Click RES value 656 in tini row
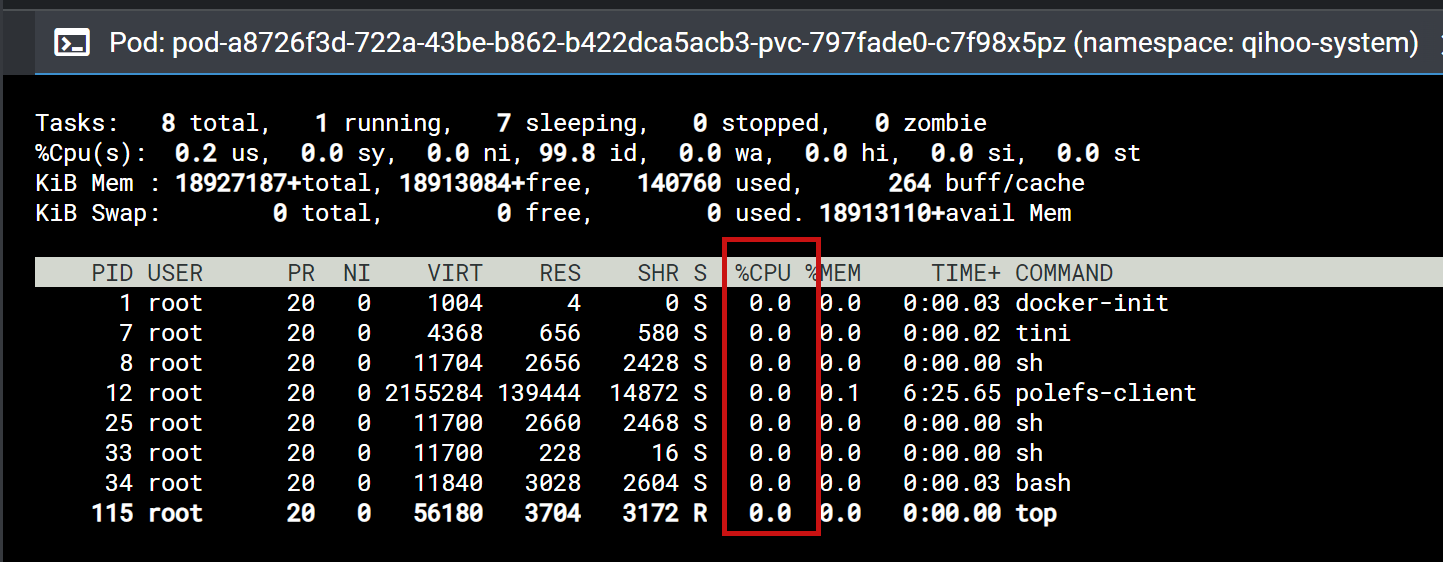 560,333
